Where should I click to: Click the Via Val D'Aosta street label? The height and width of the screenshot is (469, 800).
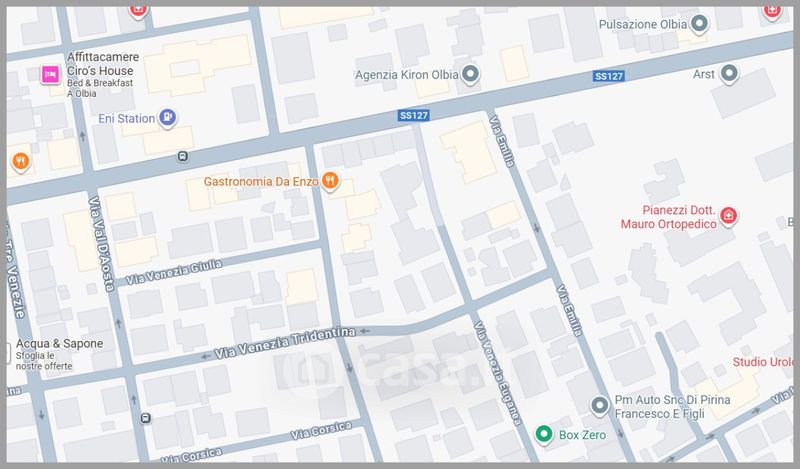101,244
